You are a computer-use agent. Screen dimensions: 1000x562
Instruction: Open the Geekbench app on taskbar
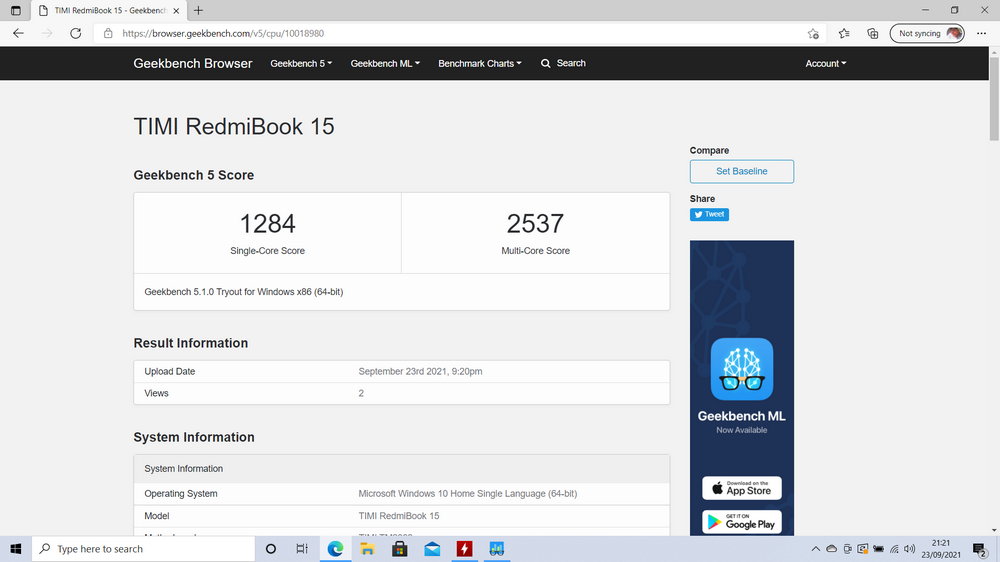coord(497,549)
